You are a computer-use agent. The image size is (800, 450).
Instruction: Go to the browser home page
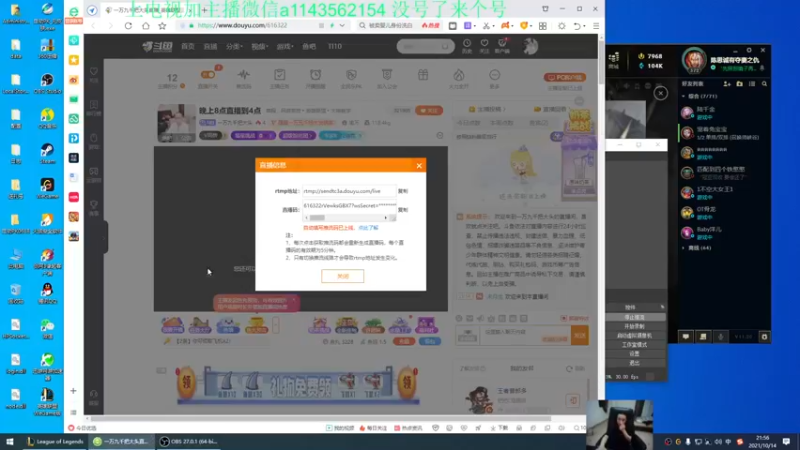click(145, 26)
